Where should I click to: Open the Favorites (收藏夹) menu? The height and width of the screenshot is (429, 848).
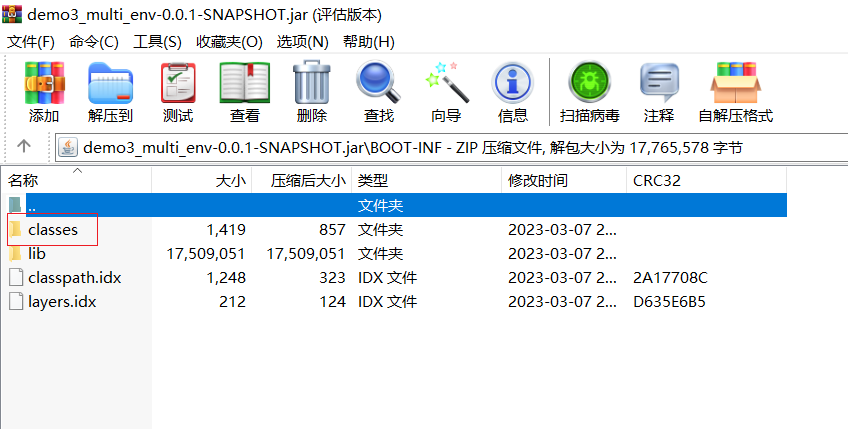point(229,42)
